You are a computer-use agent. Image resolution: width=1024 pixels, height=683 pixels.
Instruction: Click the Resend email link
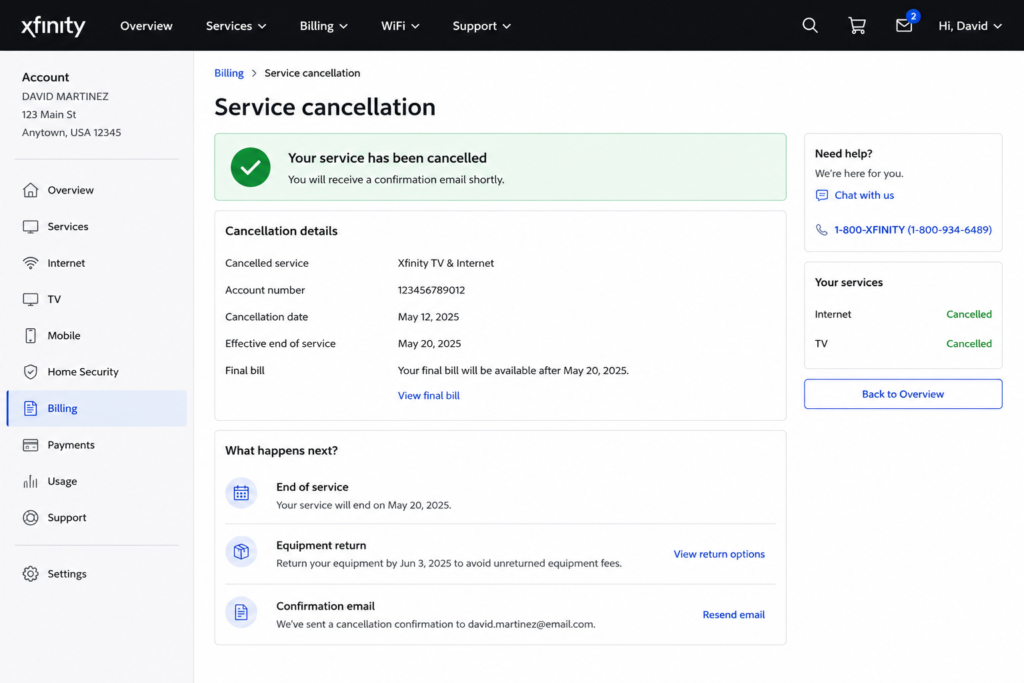(x=733, y=614)
